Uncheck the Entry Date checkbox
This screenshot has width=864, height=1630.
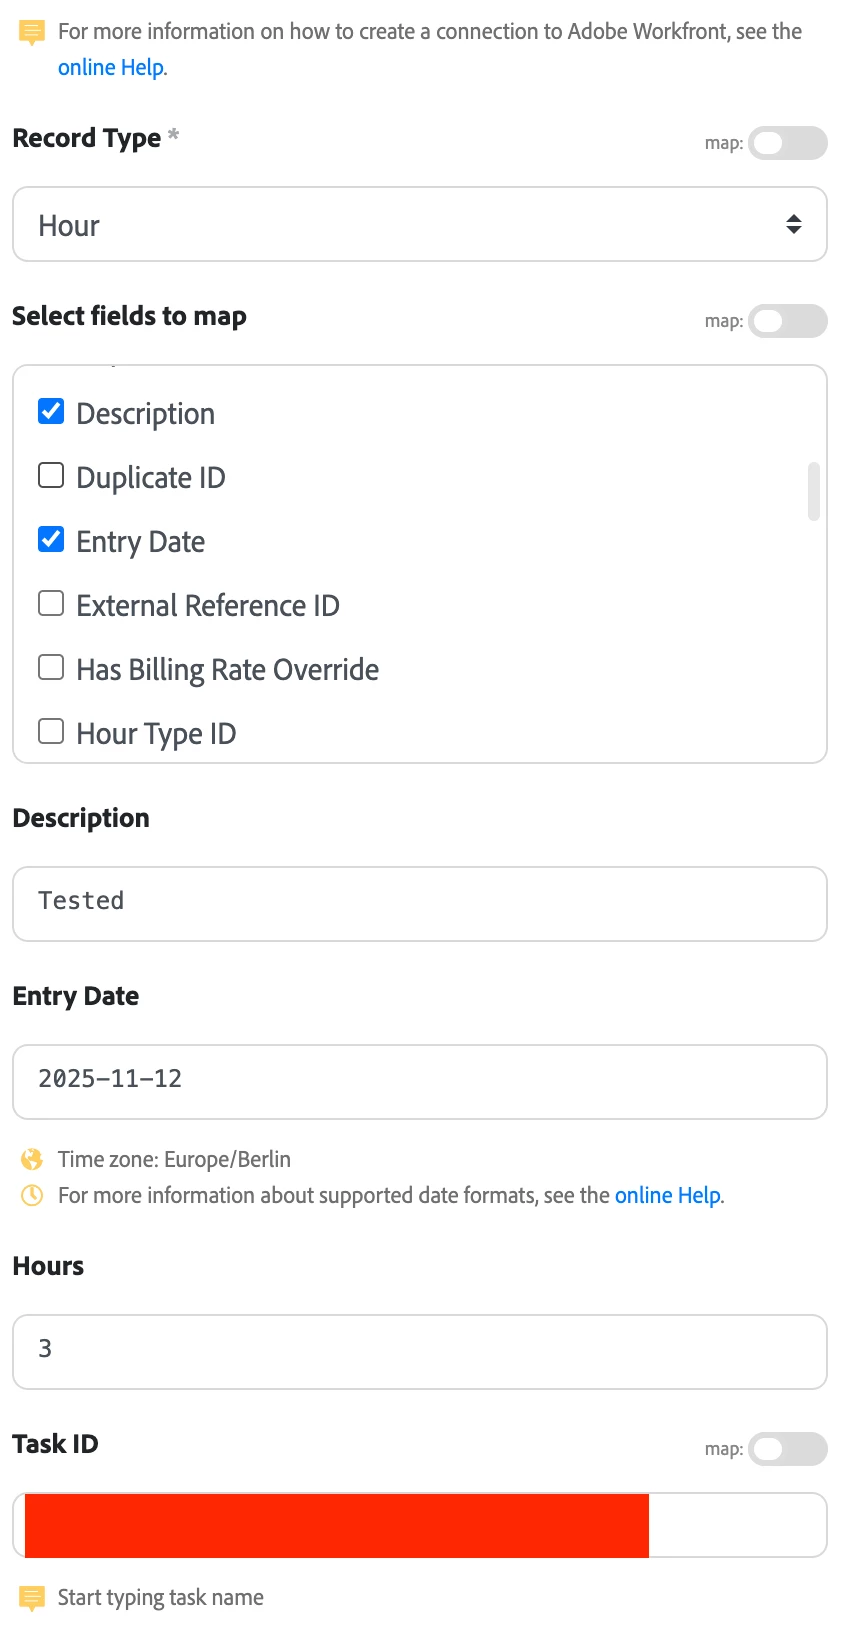(x=51, y=539)
